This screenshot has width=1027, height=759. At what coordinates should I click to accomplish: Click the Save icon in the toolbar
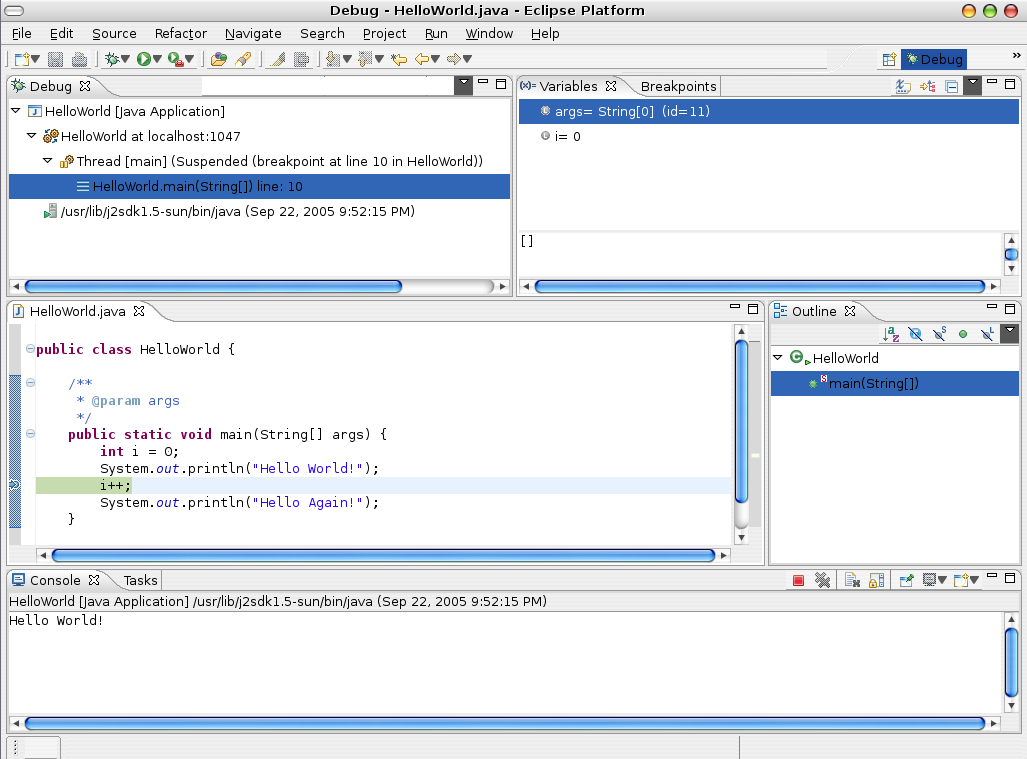point(56,59)
